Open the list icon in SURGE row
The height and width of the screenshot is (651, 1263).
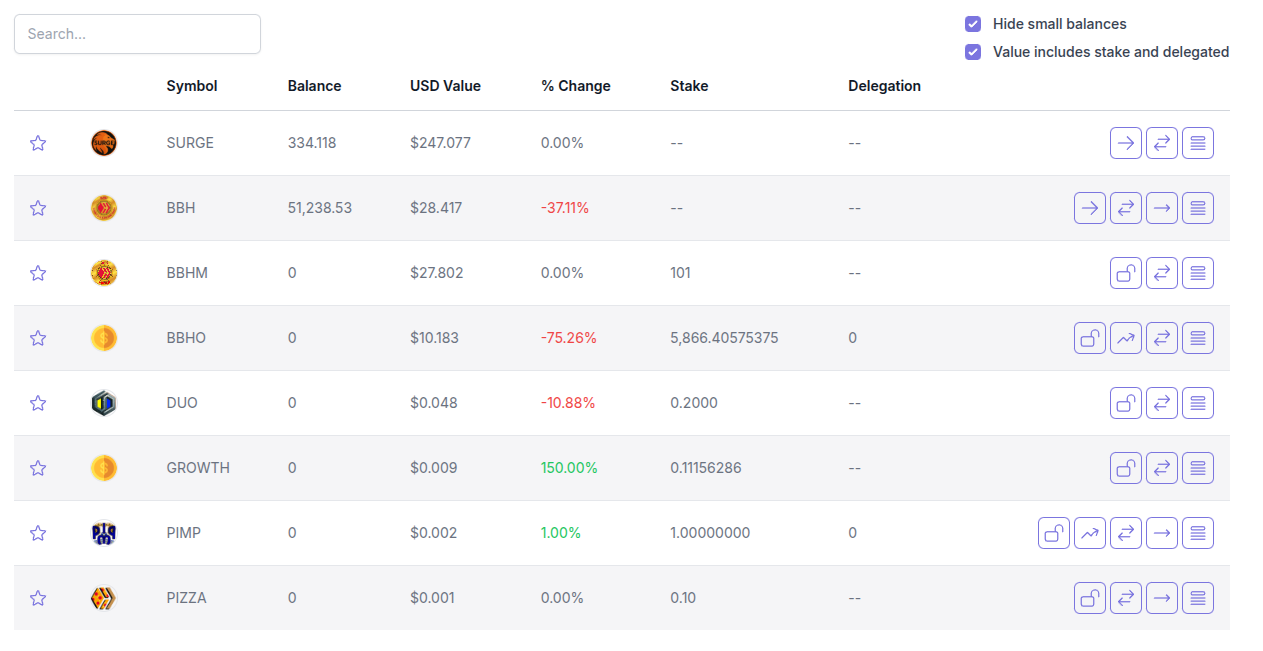(x=1198, y=143)
